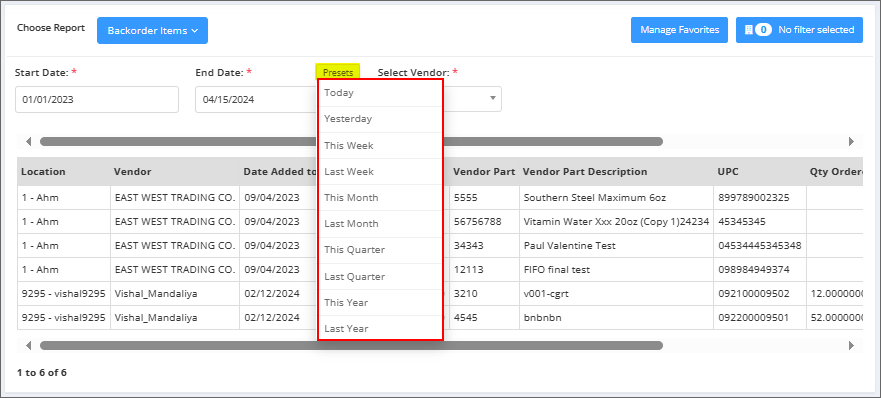Select the Last Week preset
Screen dimensions: 881x398
(380, 171)
